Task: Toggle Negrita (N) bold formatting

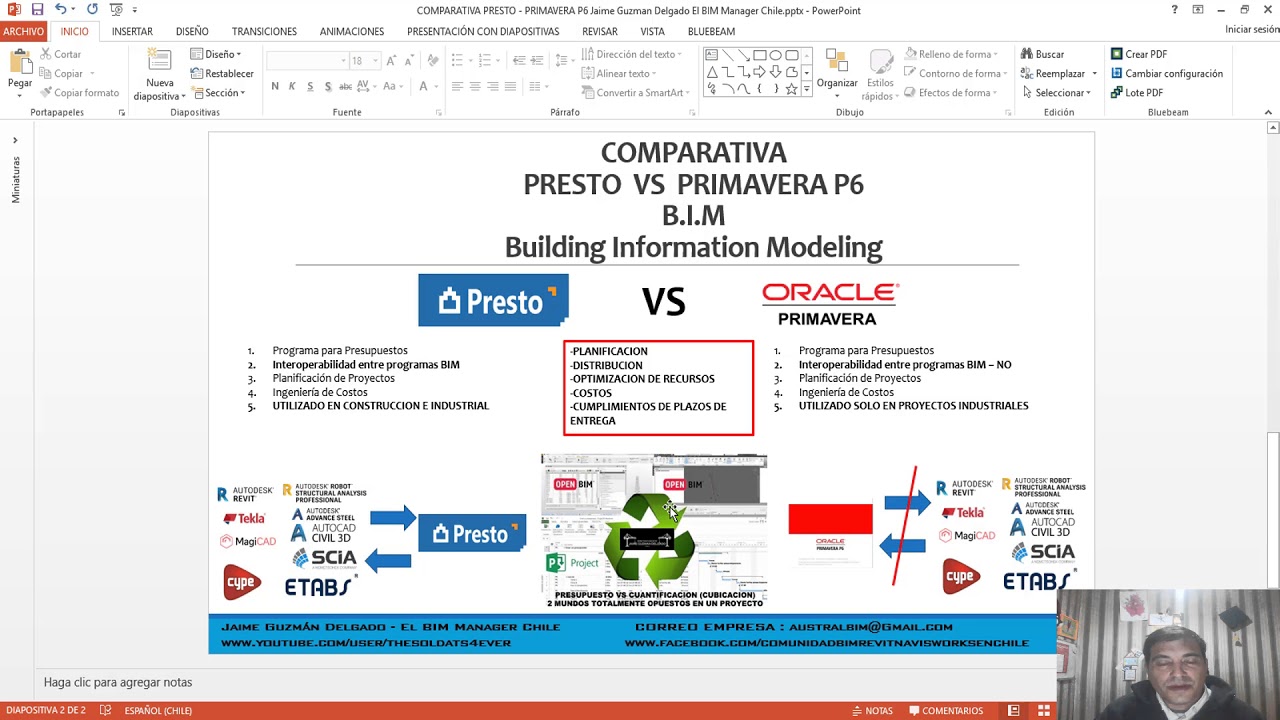Action: tap(275, 86)
